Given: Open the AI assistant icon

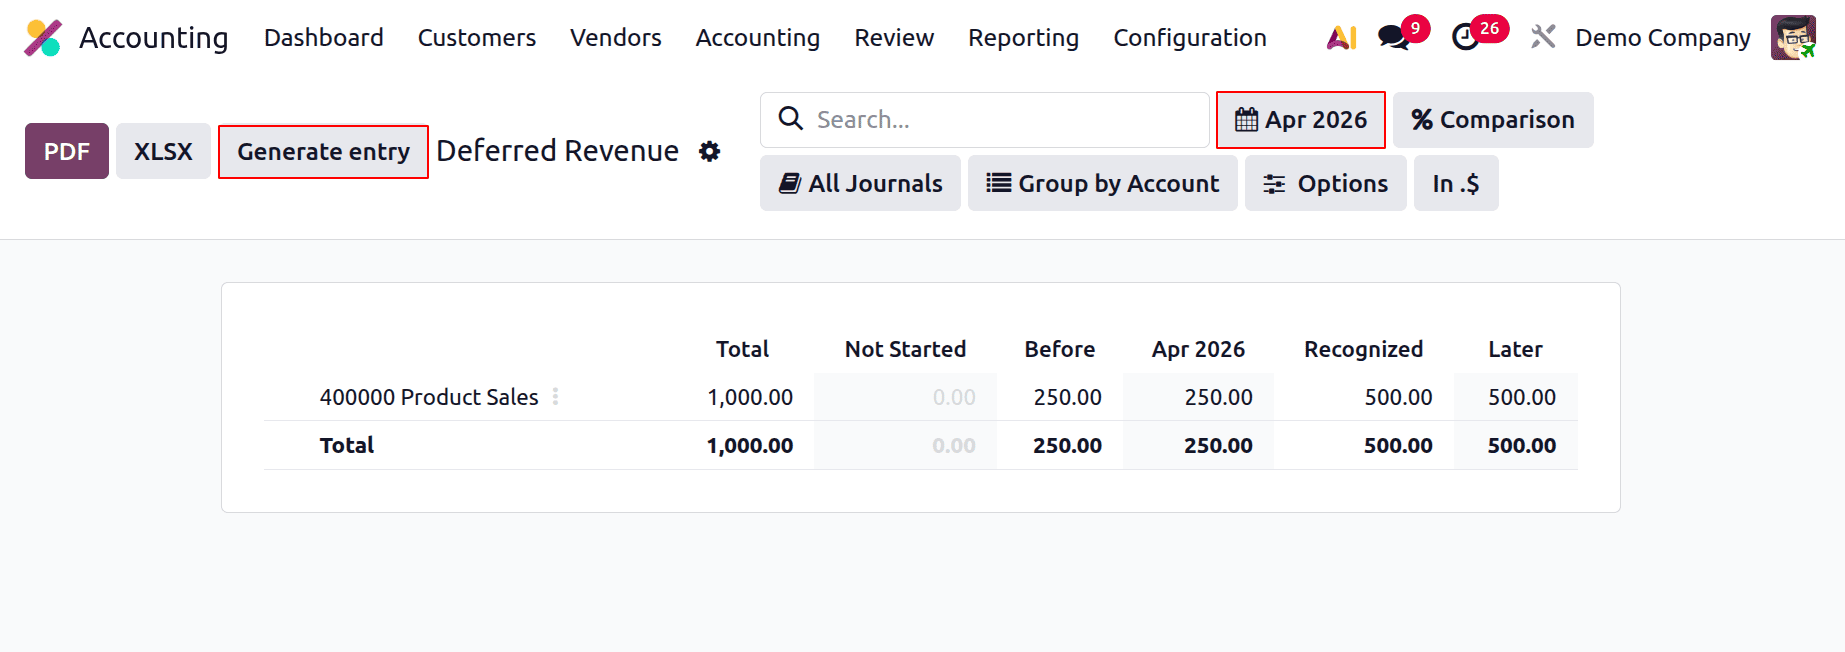Looking at the screenshot, I should click(x=1341, y=38).
